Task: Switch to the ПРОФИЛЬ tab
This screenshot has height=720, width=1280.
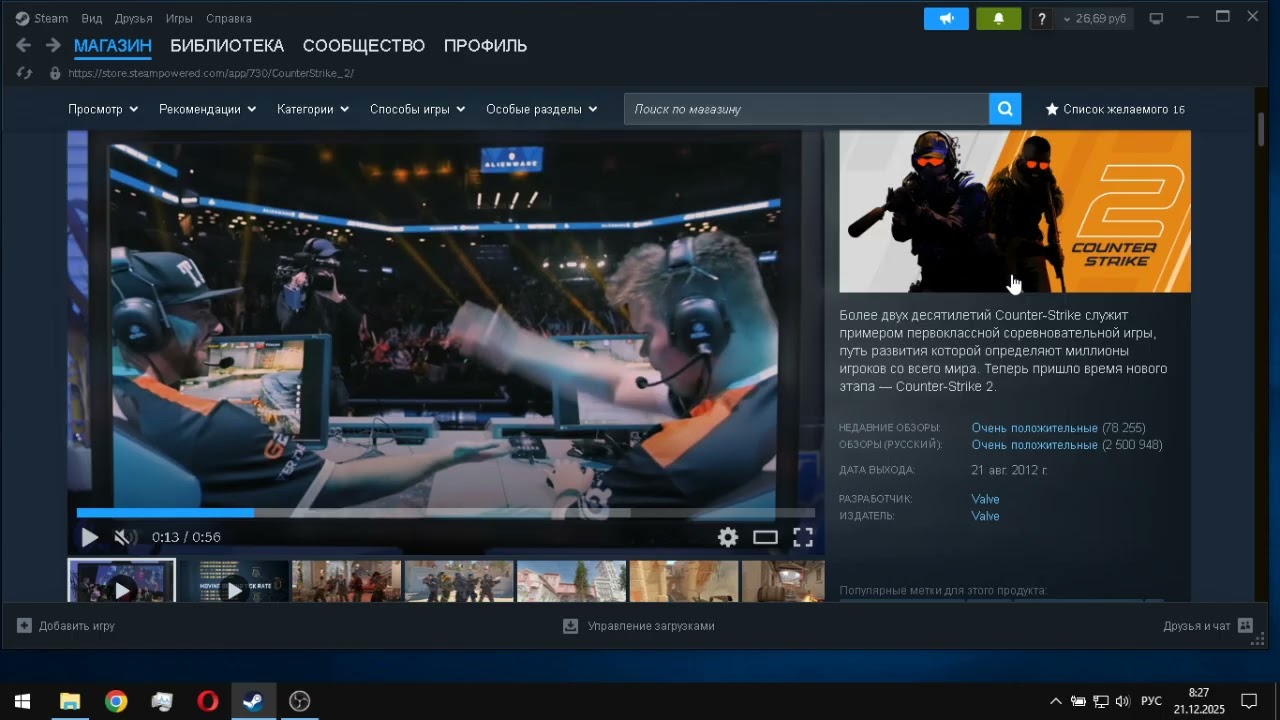Action: tap(485, 45)
